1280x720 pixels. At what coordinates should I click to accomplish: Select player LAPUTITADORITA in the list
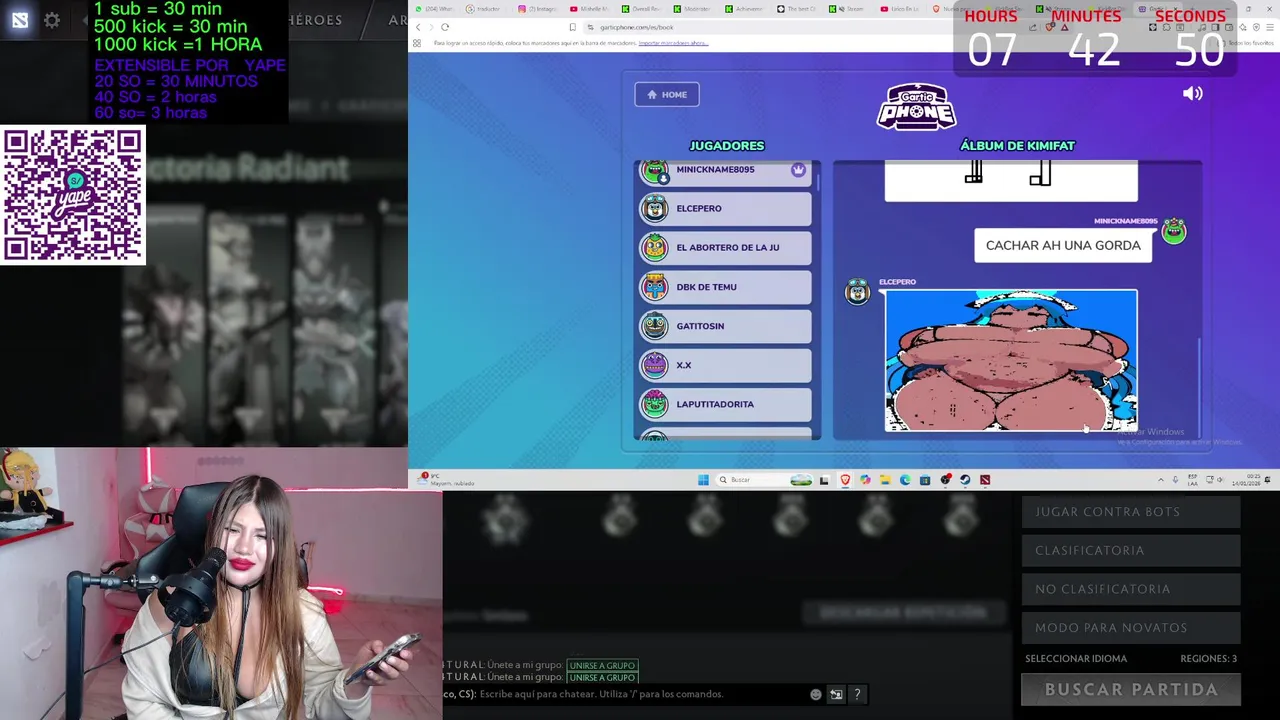(725, 404)
